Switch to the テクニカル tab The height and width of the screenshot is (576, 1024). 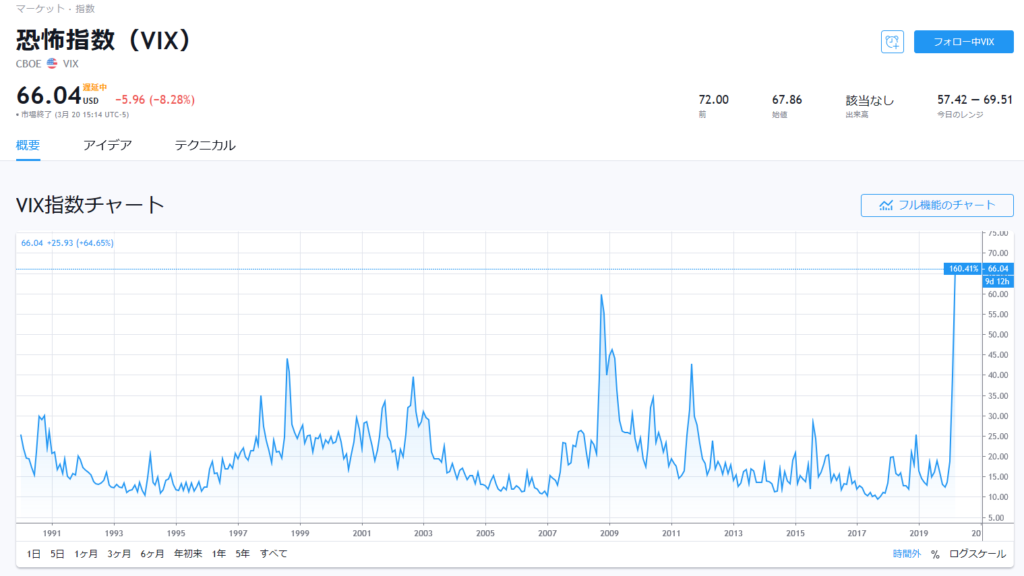(x=205, y=145)
